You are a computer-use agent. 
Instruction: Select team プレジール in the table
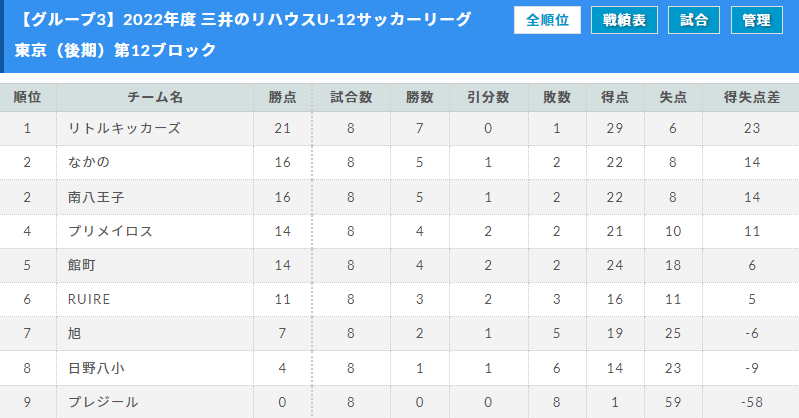coord(103,402)
